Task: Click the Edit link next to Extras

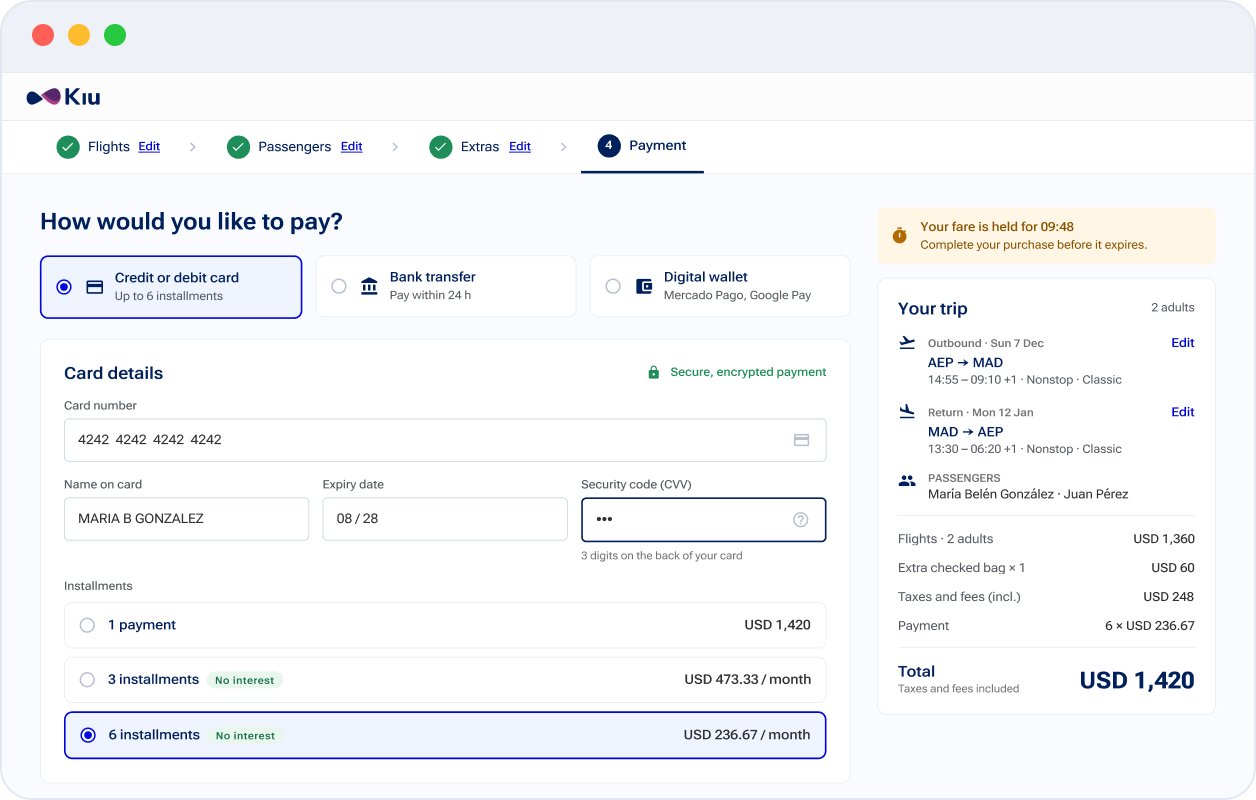Action: click(x=520, y=147)
